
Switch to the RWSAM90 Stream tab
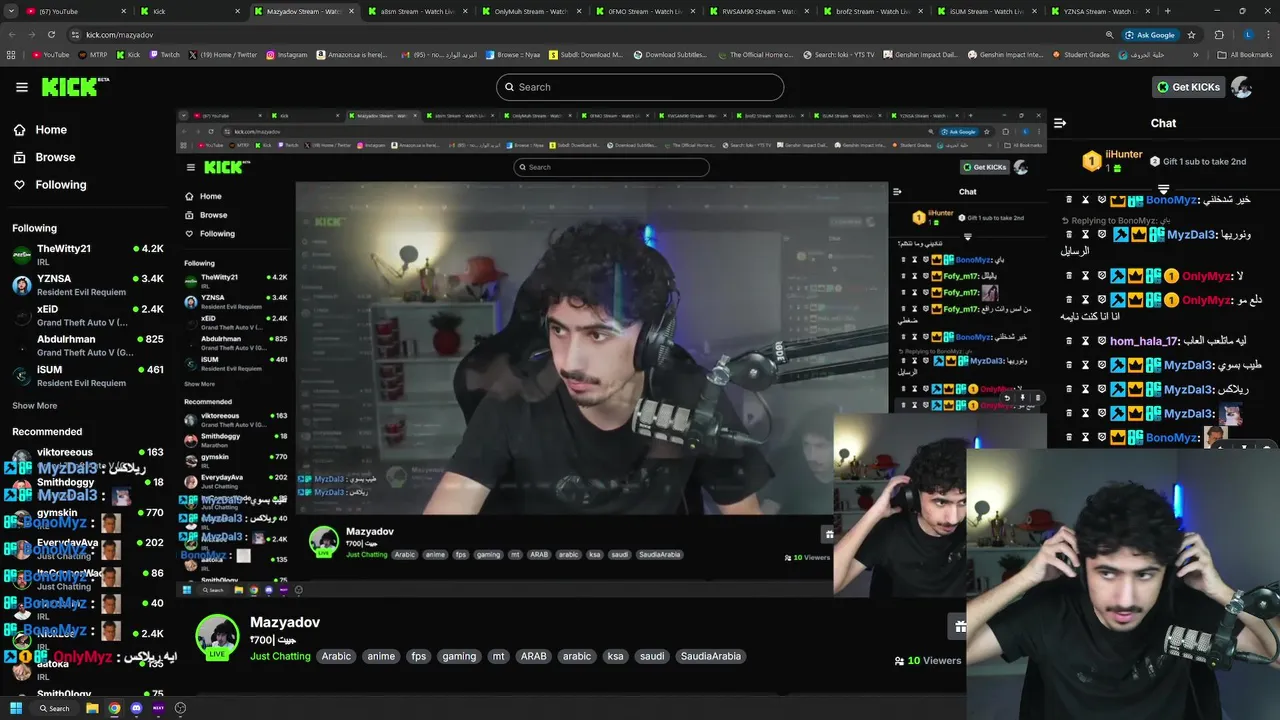point(757,11)
